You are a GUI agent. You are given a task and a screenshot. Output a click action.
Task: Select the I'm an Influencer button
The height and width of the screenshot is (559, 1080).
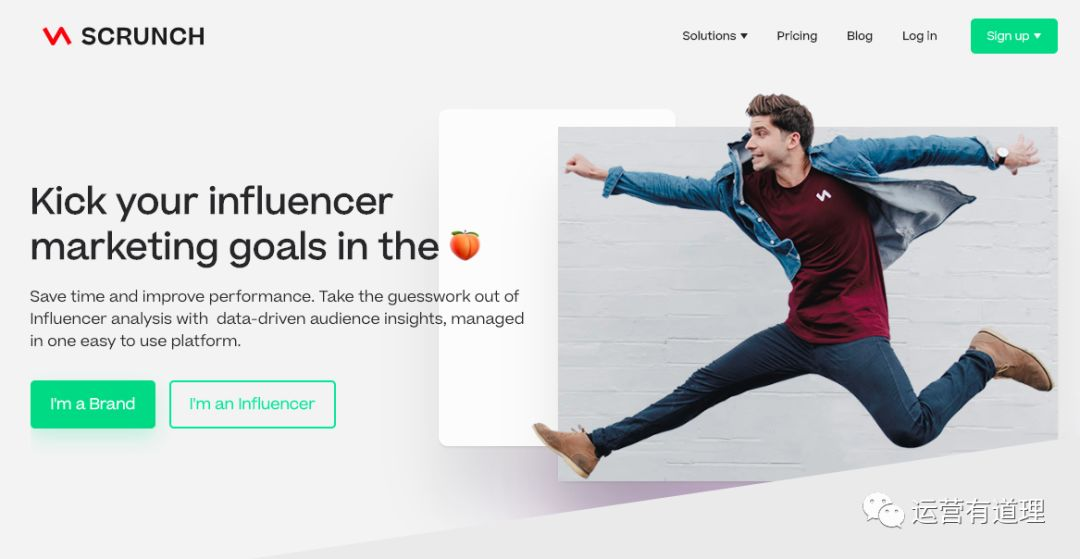coord(252,404)
